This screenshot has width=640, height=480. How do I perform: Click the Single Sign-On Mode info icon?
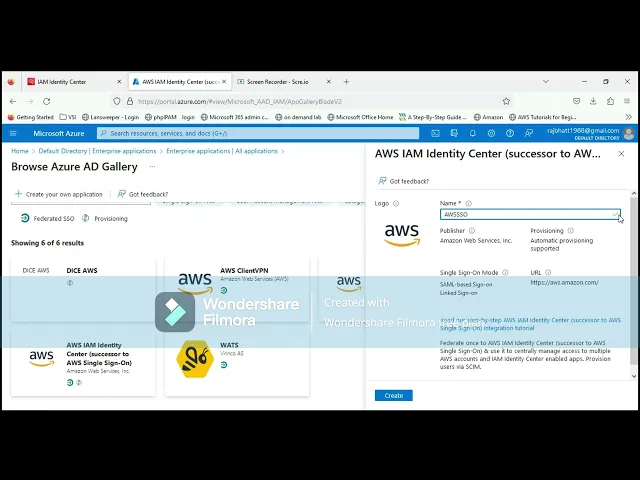(x=505, y=272)
